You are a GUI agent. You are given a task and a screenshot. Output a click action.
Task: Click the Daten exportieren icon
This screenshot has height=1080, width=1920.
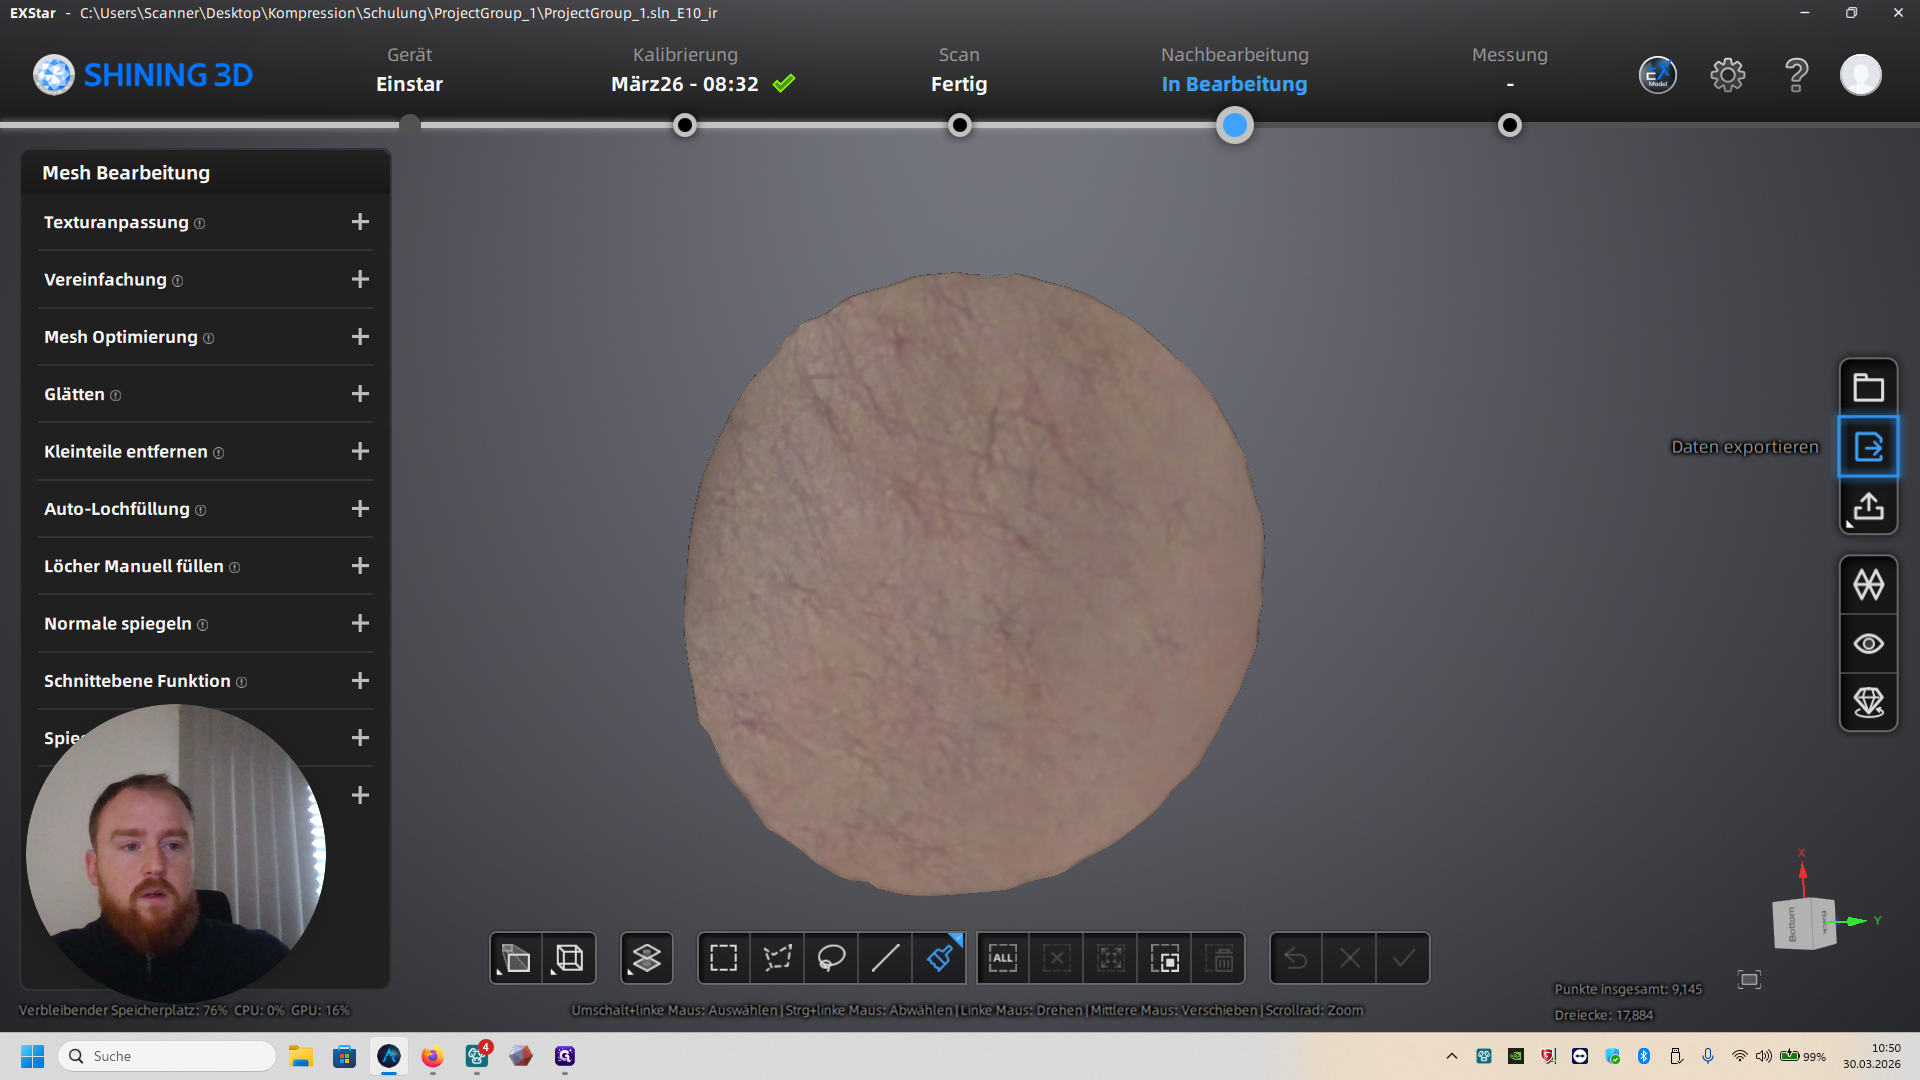pos(1868,447)
